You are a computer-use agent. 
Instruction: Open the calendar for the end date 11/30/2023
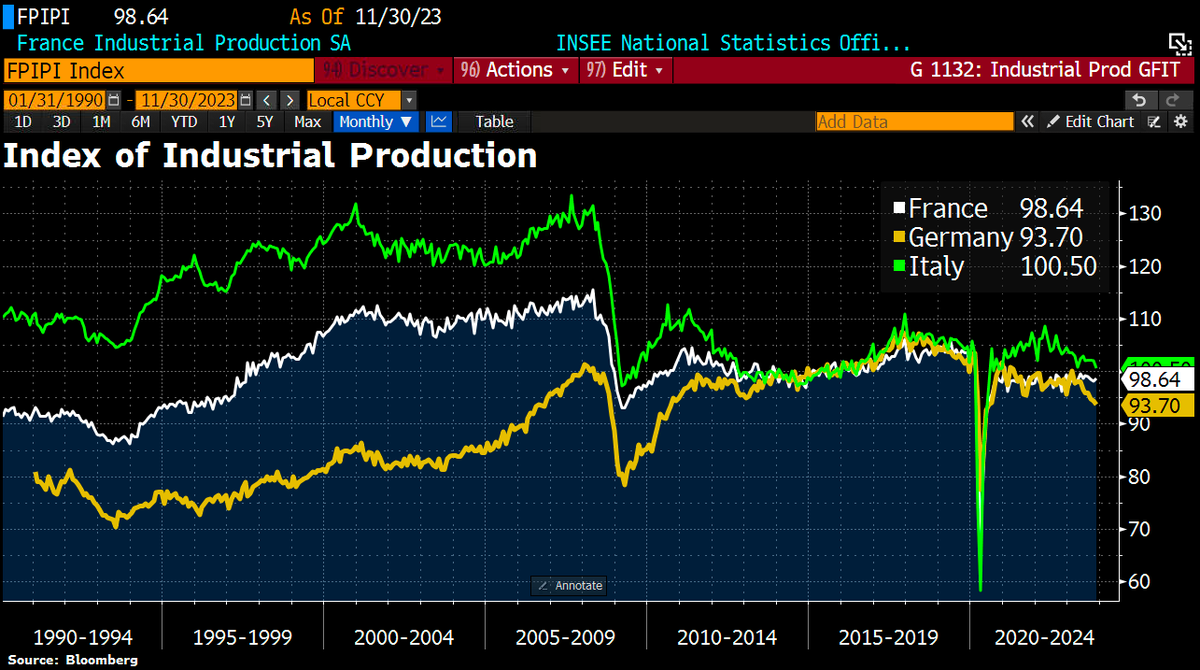243,100
